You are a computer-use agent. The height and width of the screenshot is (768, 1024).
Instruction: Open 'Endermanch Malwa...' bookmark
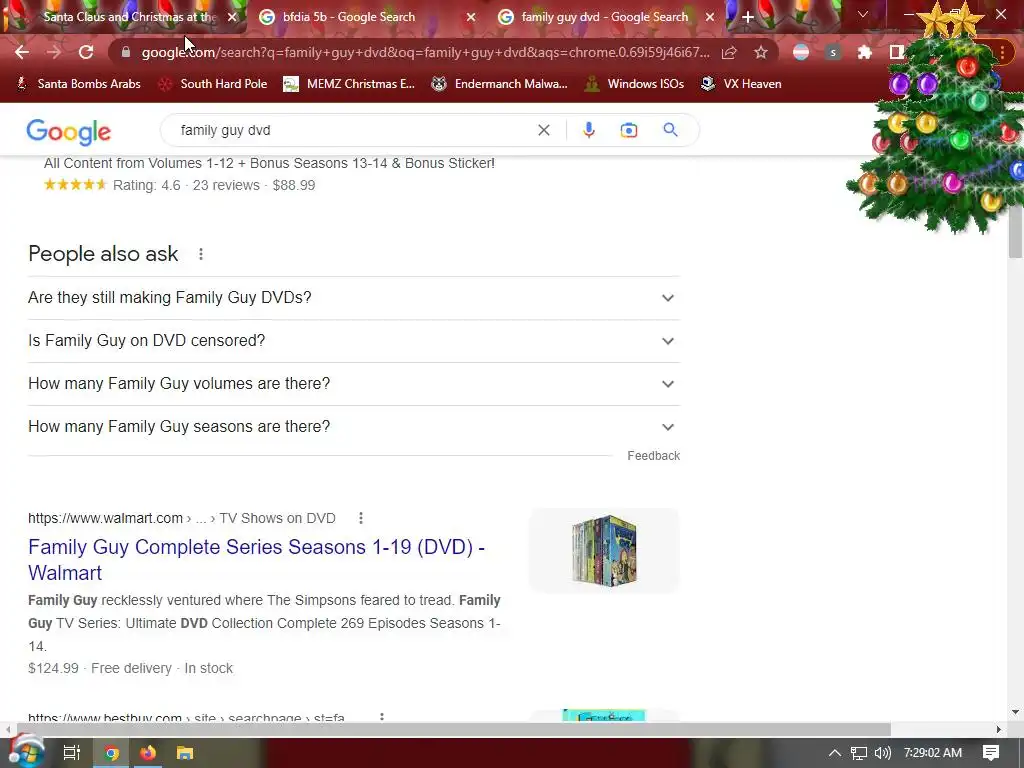[x=500, y=84]
